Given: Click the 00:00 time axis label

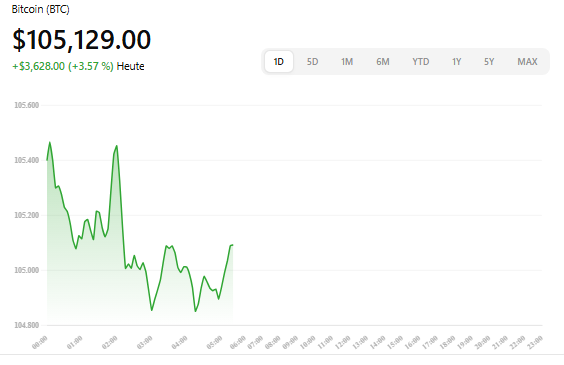Looking at the screenshot, I should [x=40, y=342].
